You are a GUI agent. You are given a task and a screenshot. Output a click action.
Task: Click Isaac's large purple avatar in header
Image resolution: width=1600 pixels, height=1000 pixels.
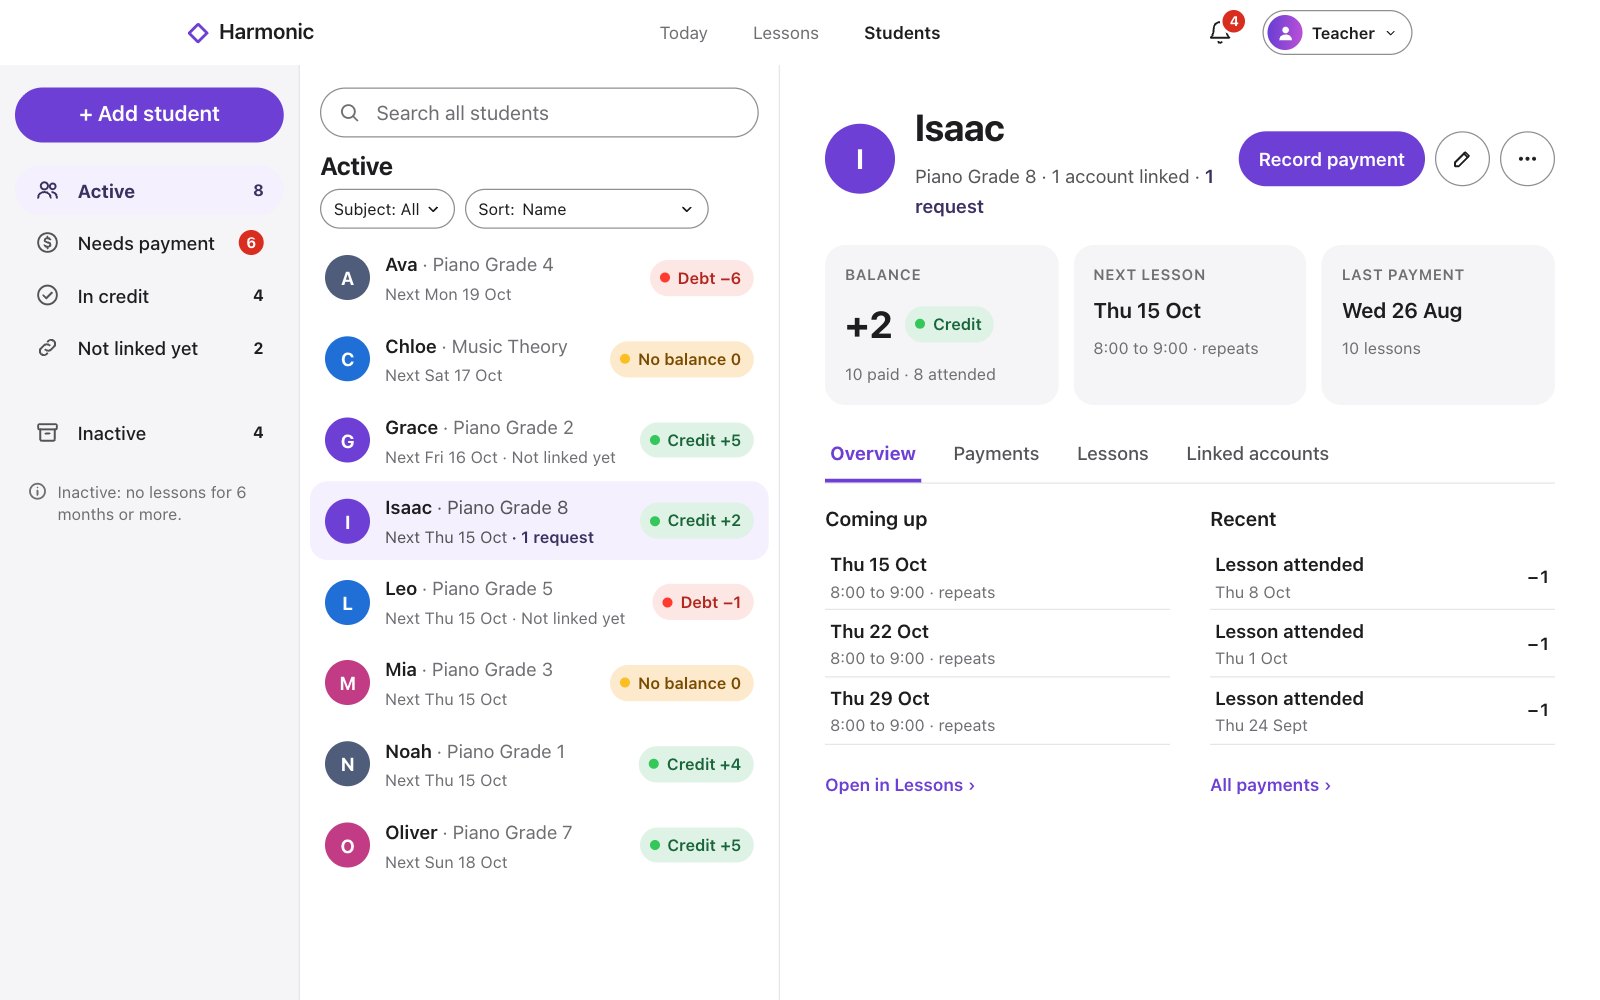click(860, 159)
